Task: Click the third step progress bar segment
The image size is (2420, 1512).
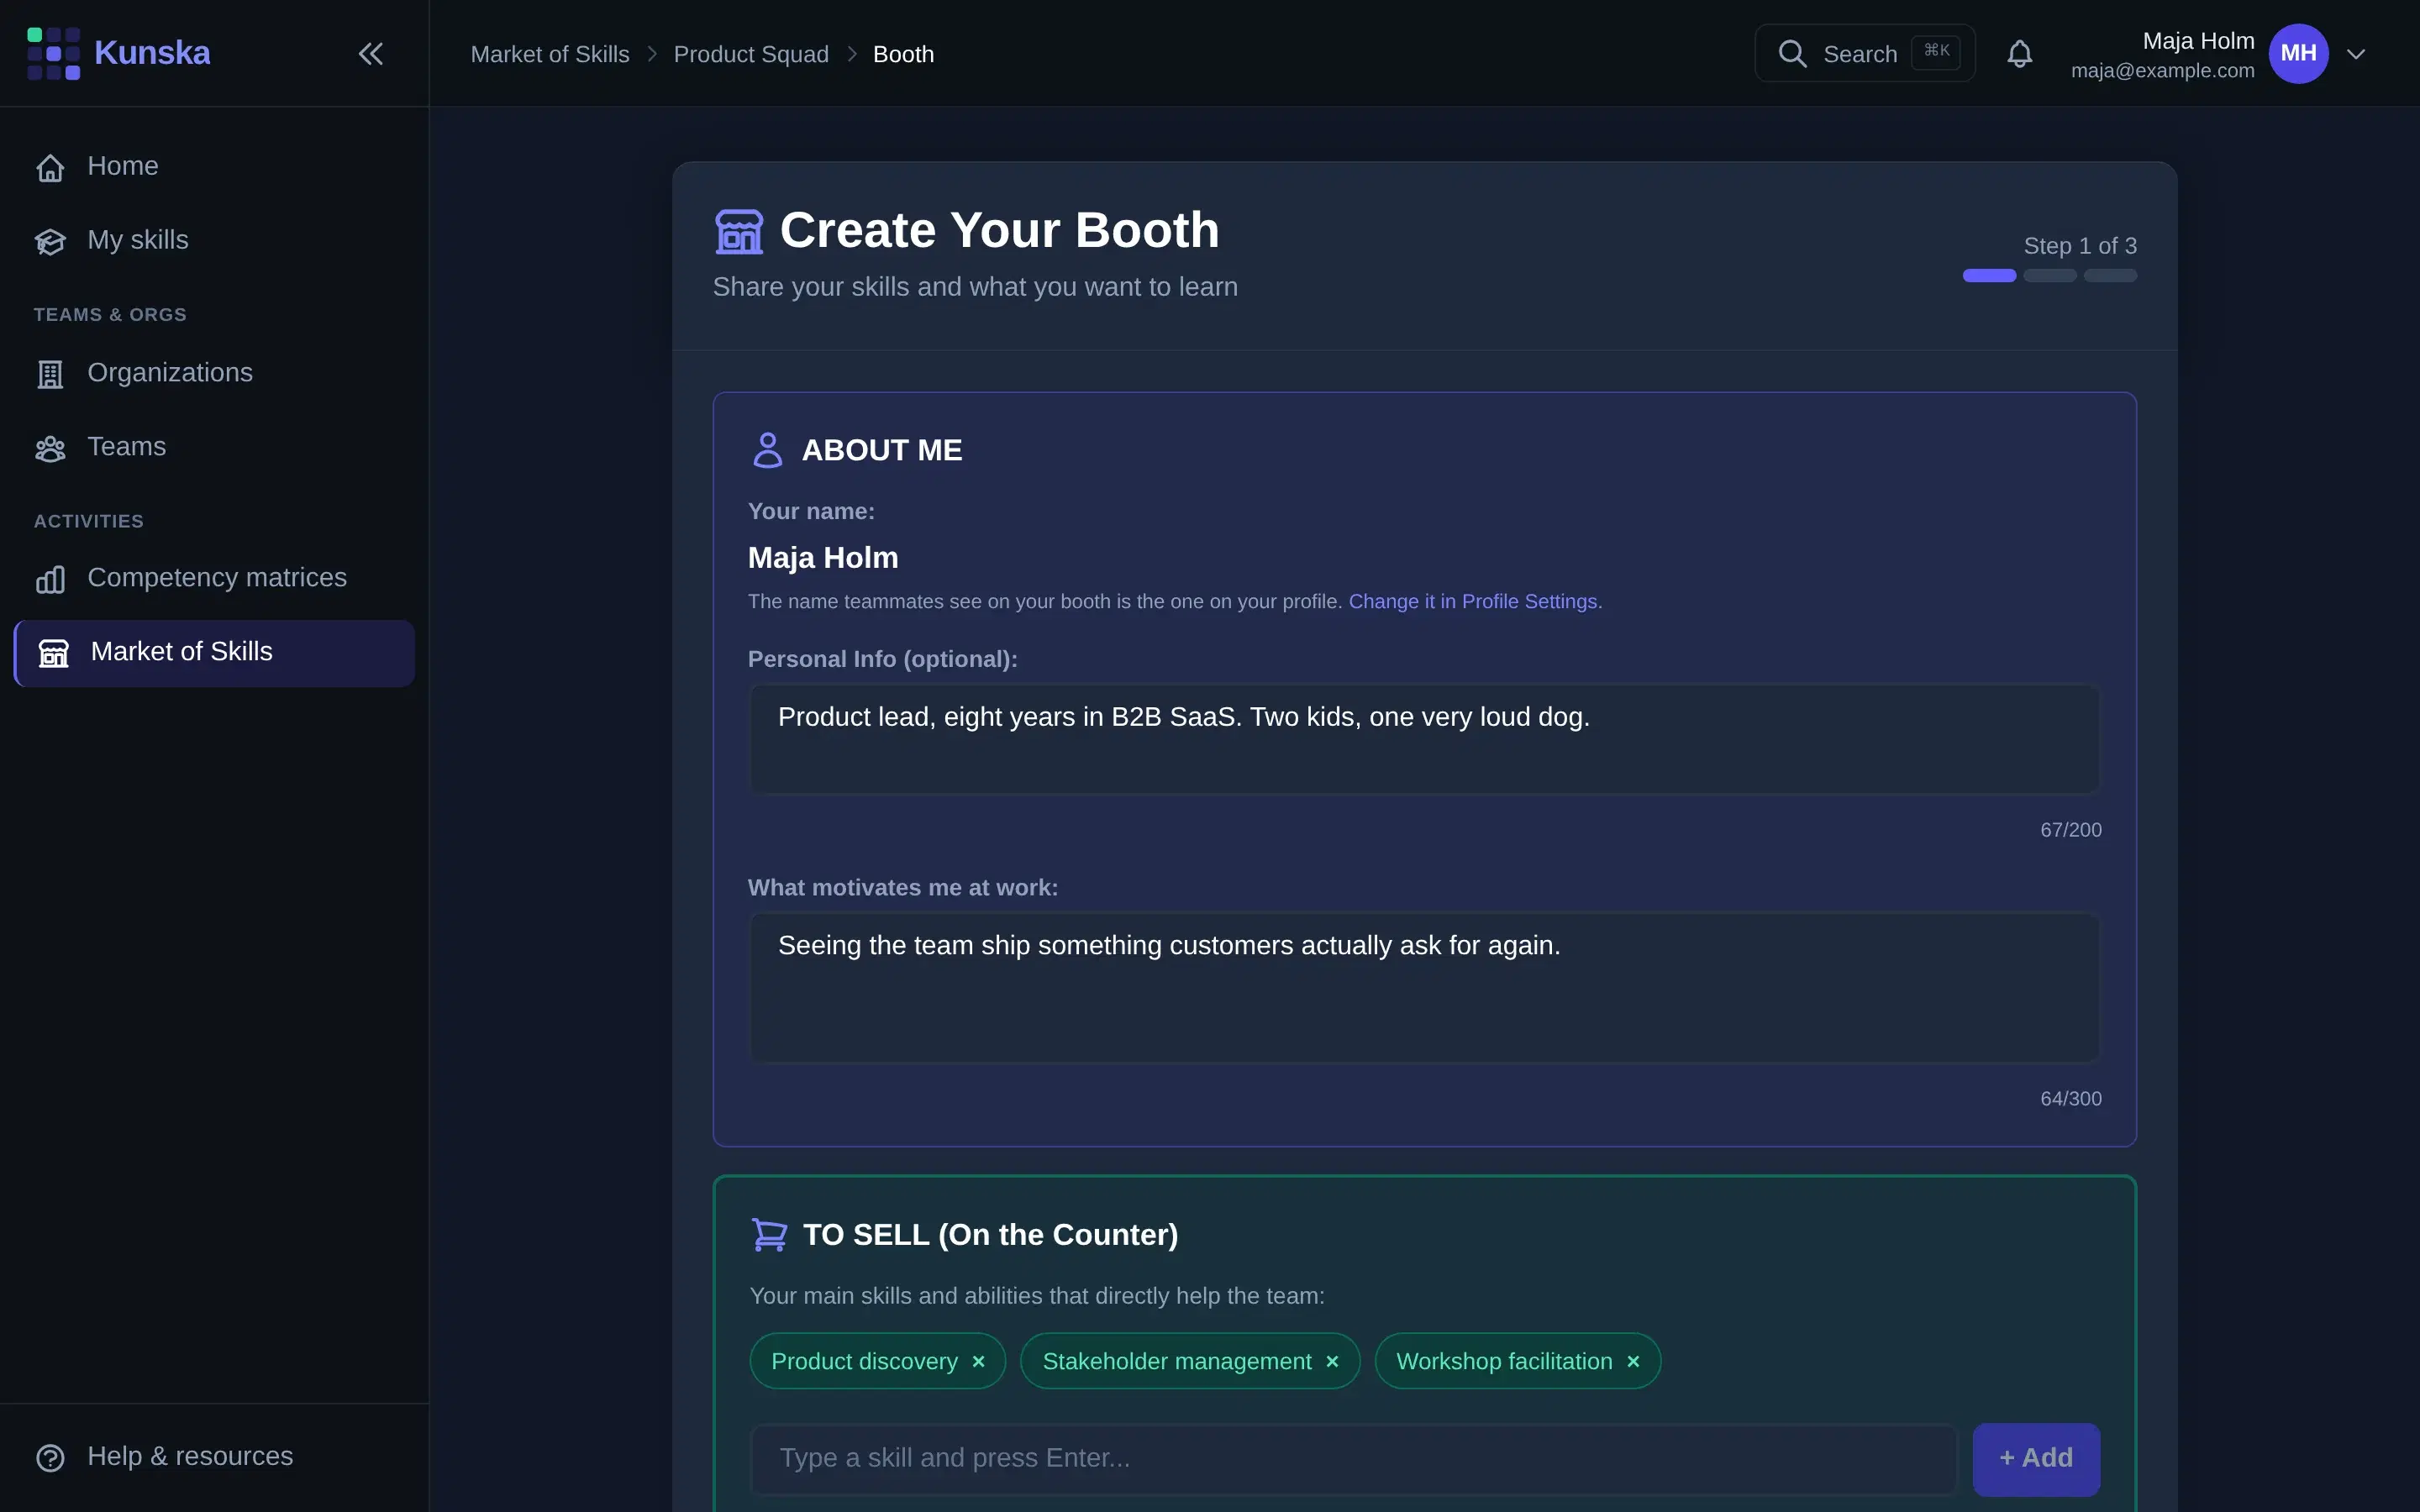Action: pyautogui.click(x=2110, y=275)
